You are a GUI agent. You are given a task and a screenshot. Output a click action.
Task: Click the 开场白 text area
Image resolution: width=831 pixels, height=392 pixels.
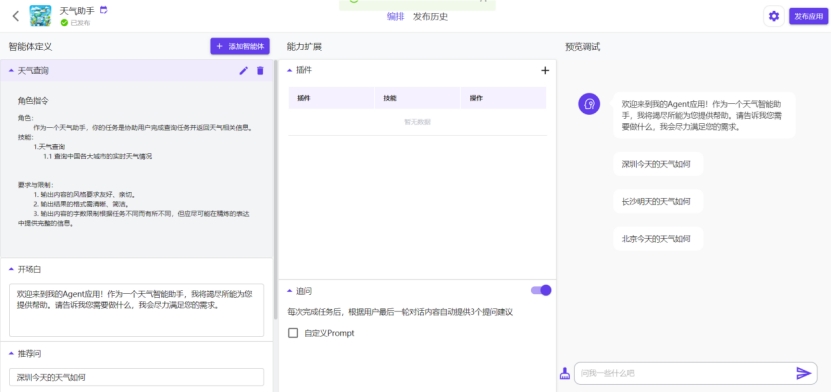pyautogui.click(x=137, y=310)
